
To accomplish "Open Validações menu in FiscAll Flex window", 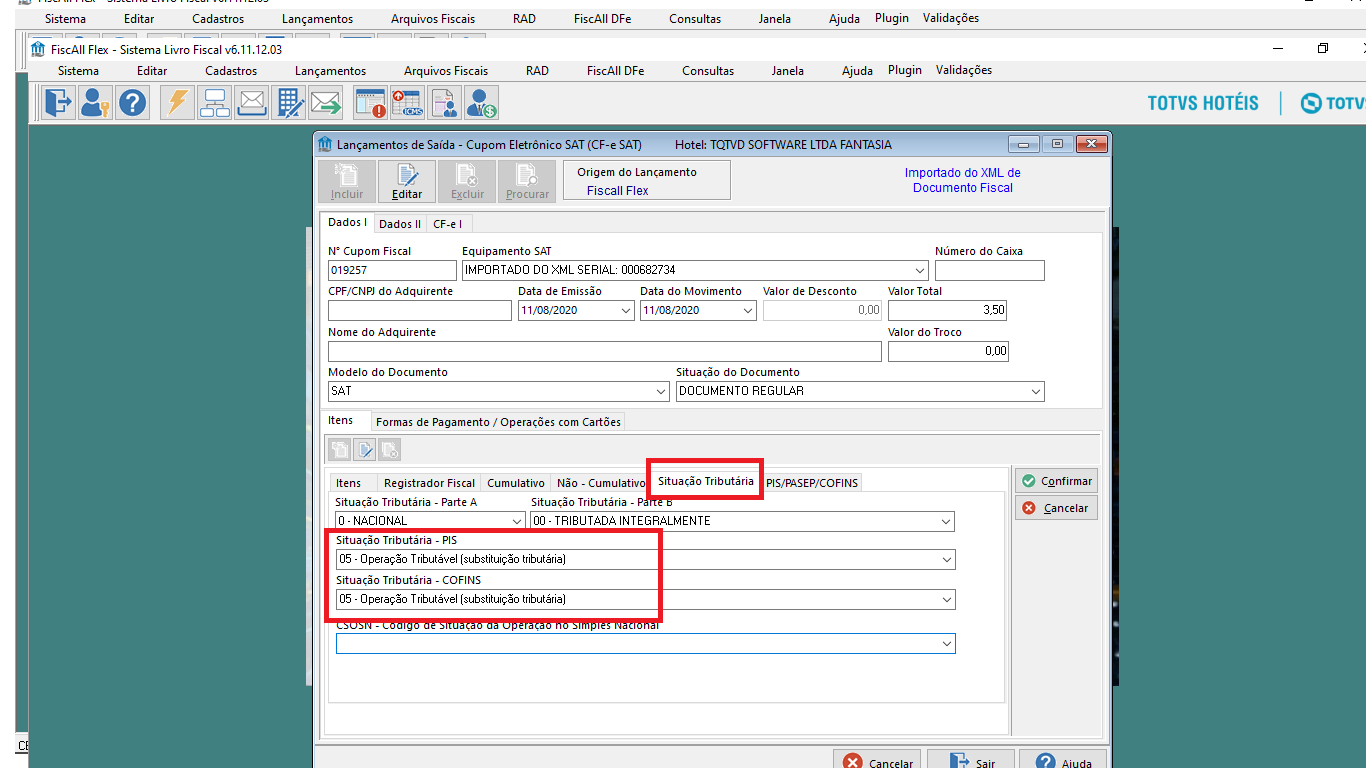I will (964, 70).
